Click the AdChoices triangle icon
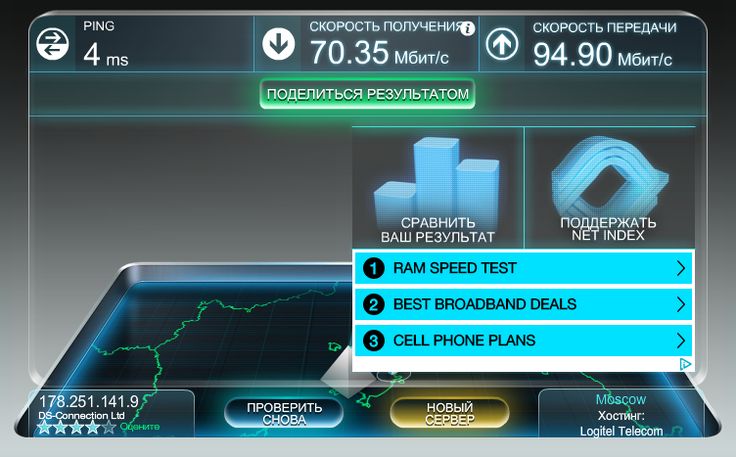This screenshot has height=457, width=736. [685, 364]
